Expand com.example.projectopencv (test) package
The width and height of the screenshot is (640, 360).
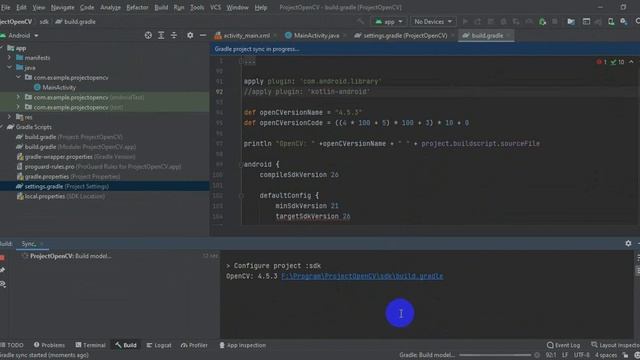coord(18,107)
